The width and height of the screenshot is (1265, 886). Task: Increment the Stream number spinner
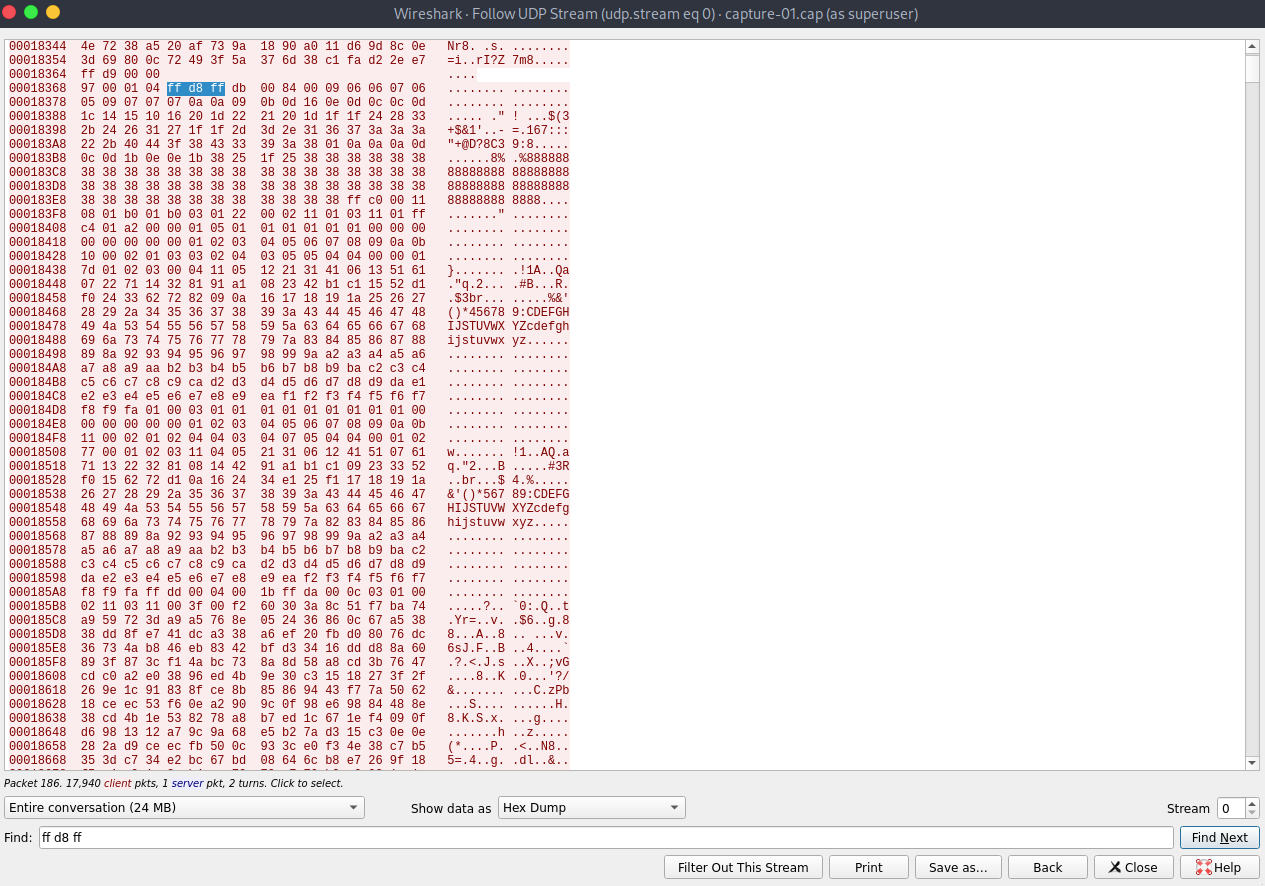click(1252, 803)
